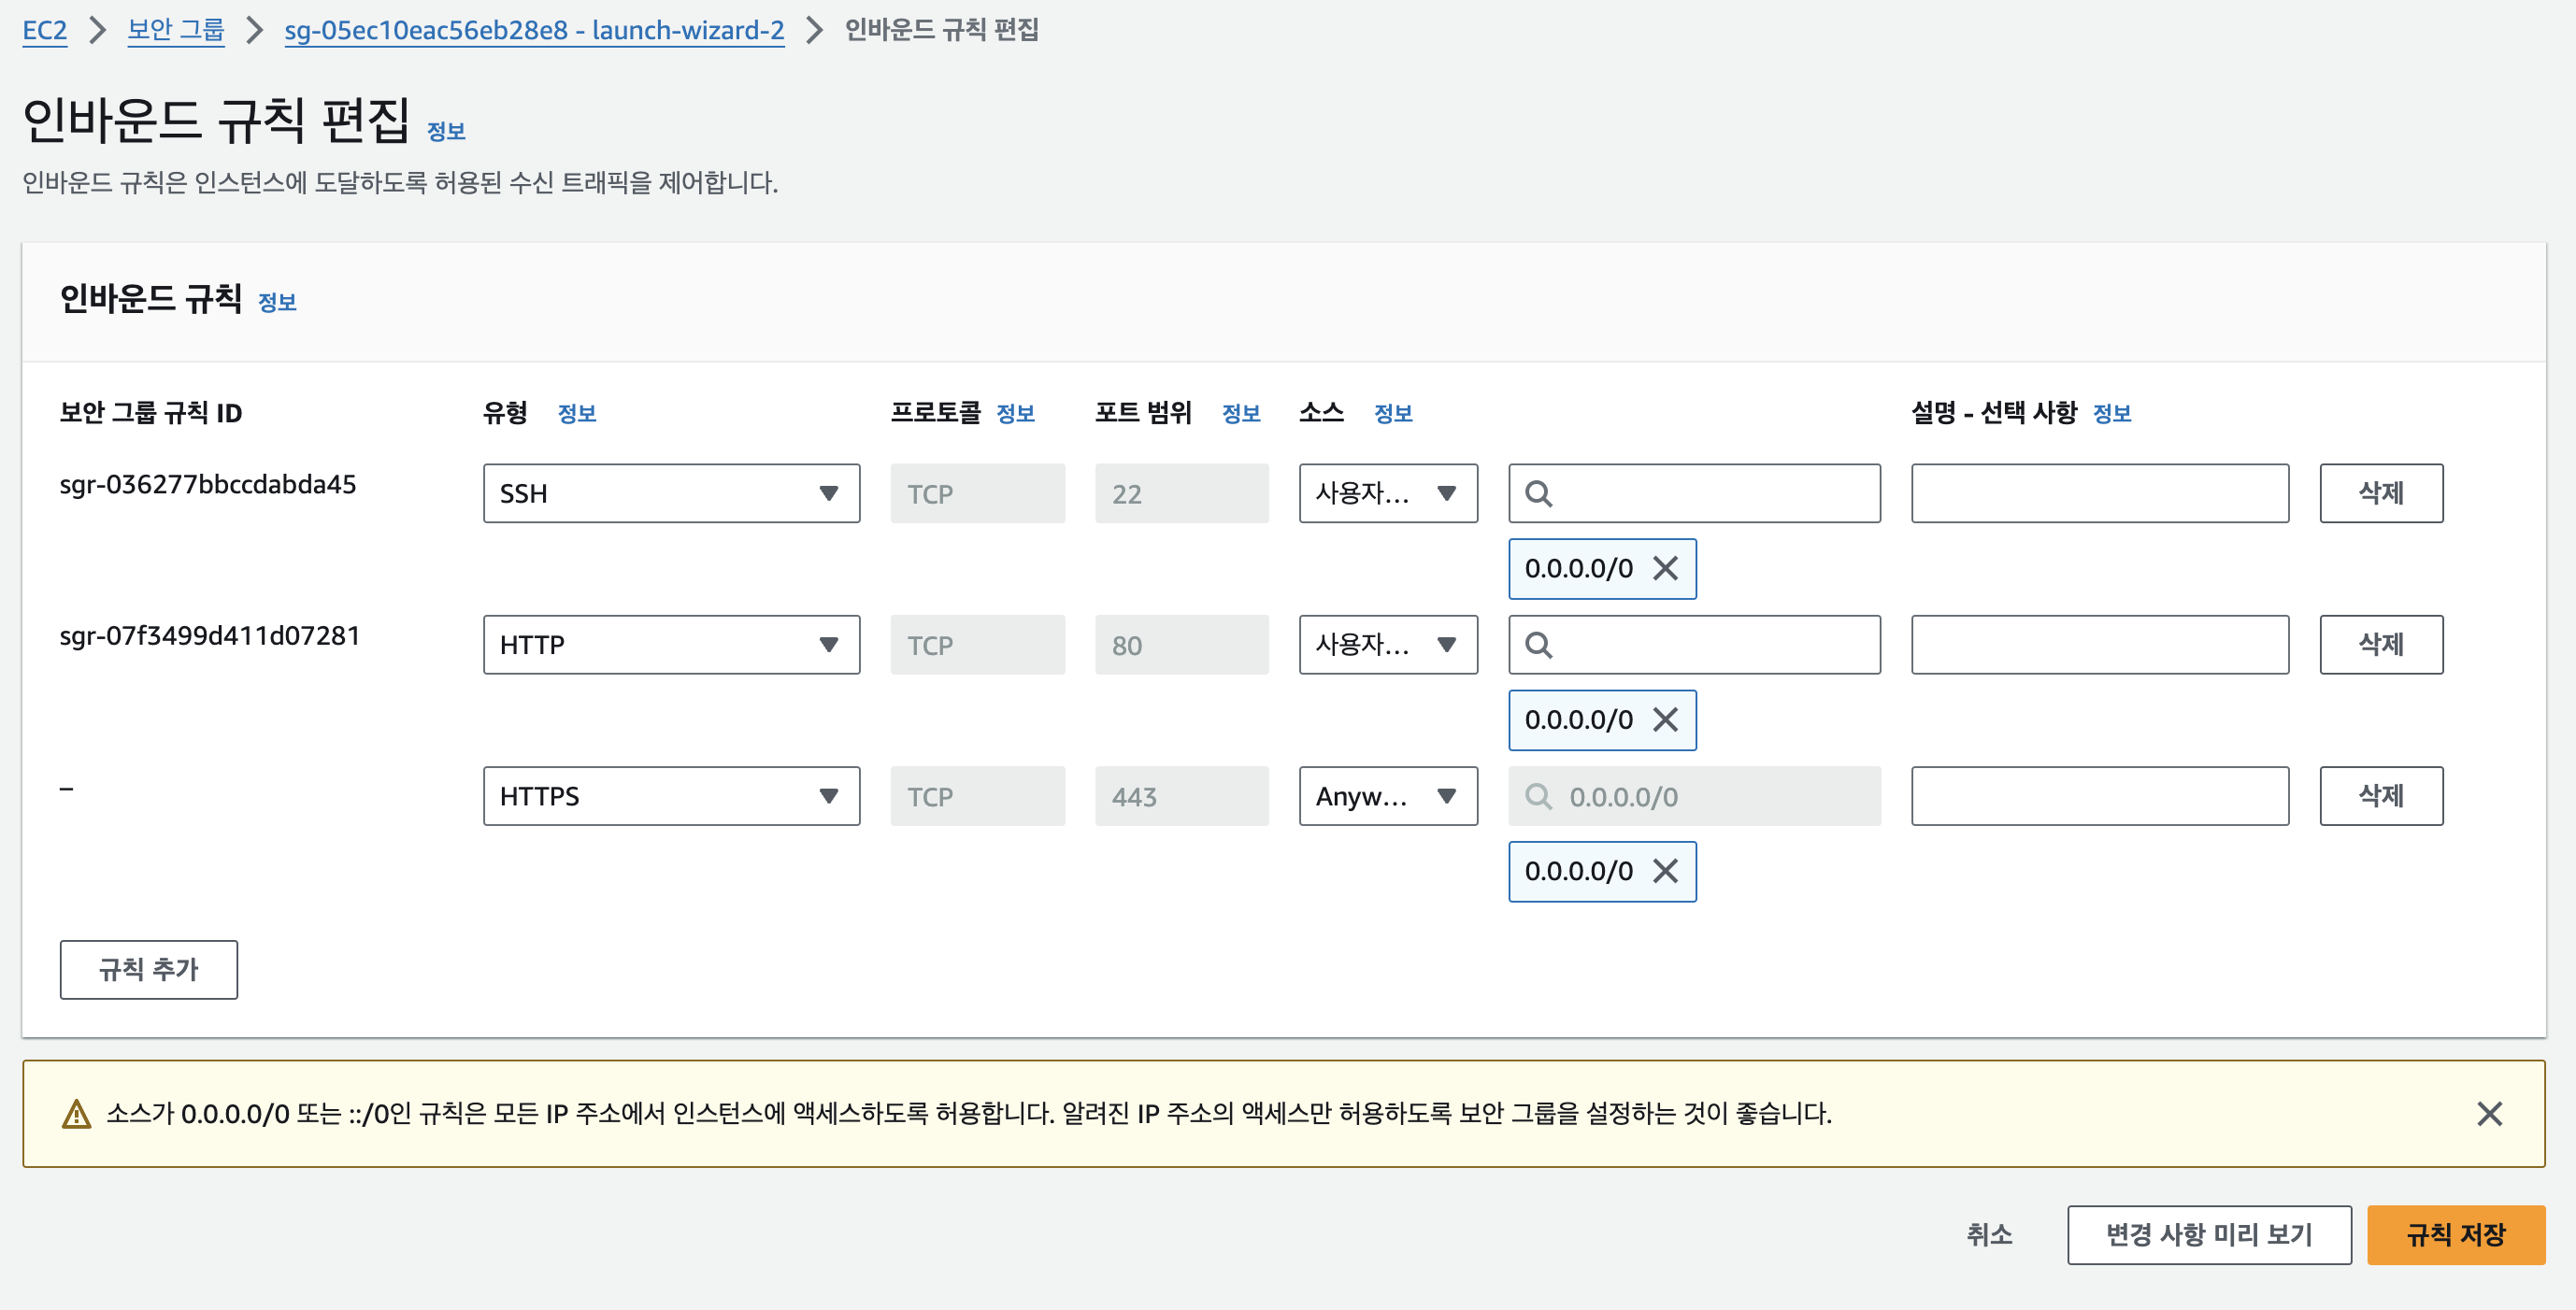The width and height of the screenshot is (2576, 1310).
Task: Go to EC2 breadcrumb link
Action: click(x=44, y=30)
